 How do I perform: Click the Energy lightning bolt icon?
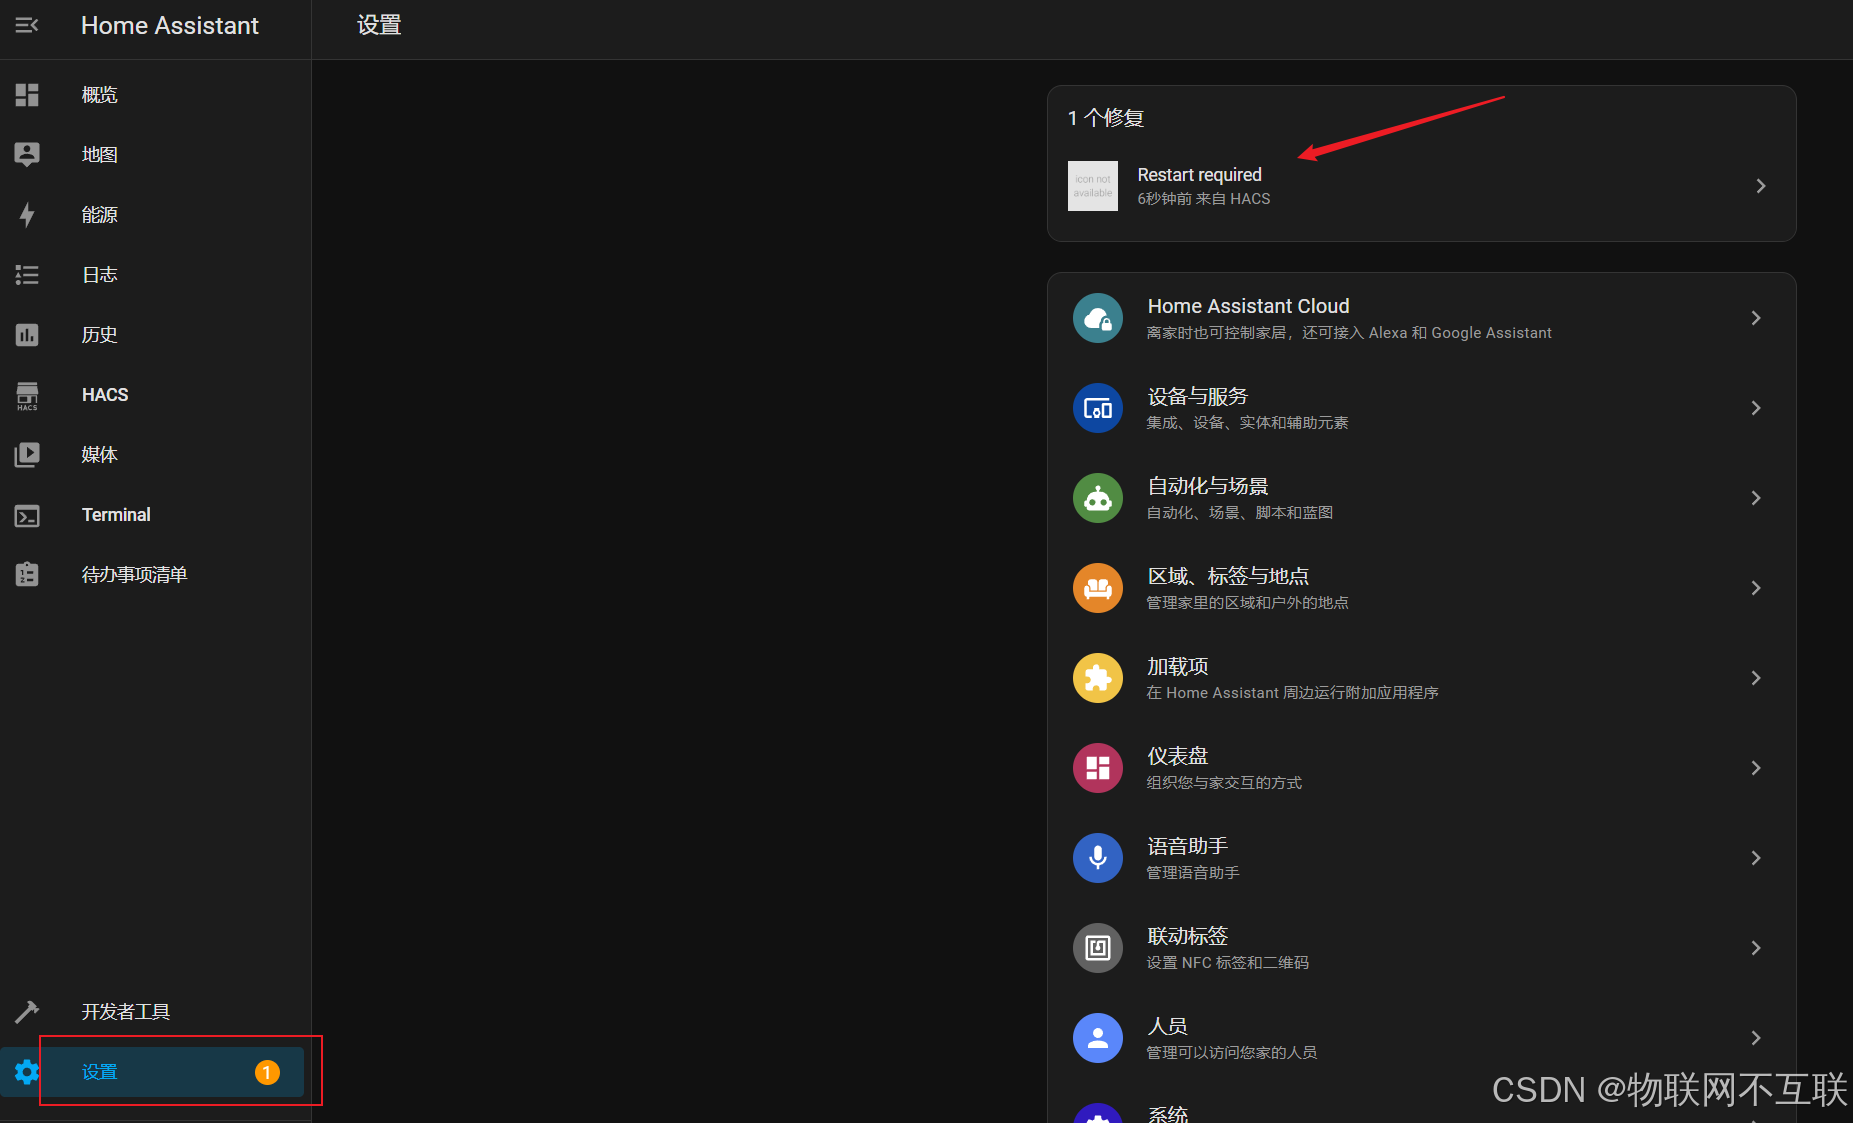27,215
